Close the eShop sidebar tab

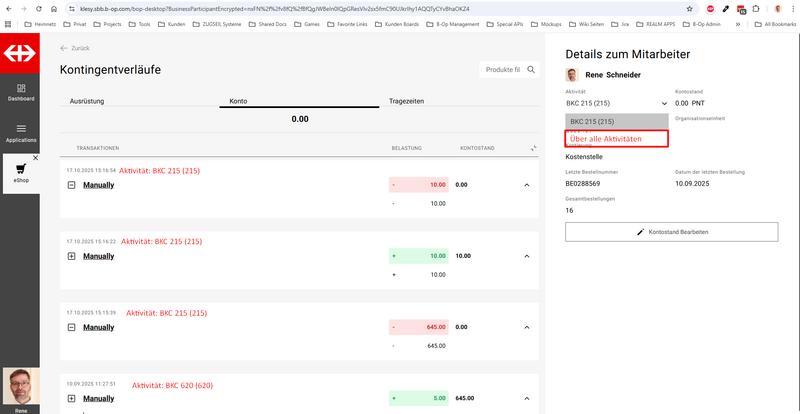(x=36, y=158)
